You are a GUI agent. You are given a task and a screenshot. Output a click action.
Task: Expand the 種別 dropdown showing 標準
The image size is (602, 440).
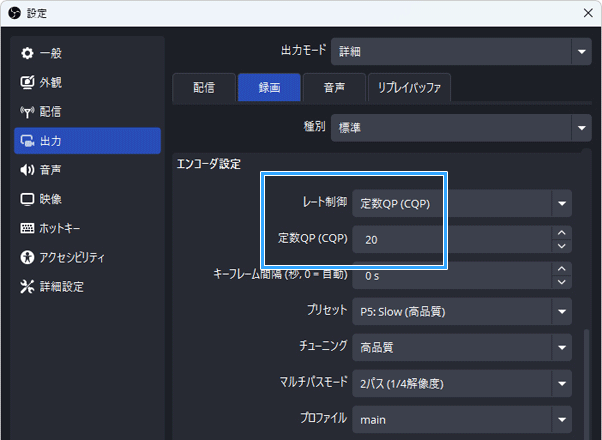[x=461, y=127]
